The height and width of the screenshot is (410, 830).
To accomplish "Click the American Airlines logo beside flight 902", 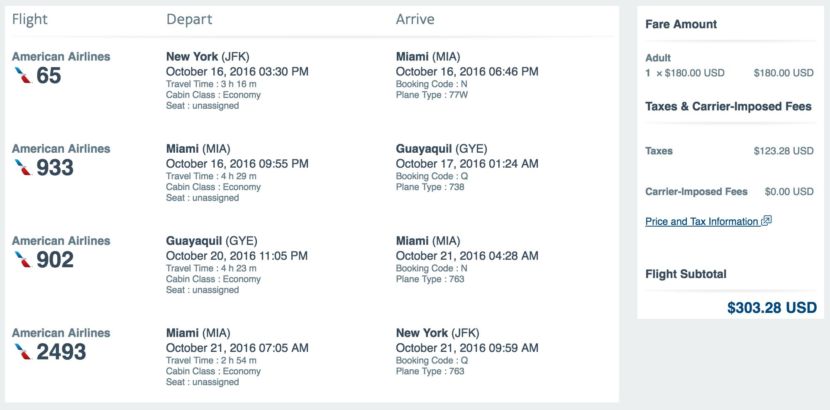I will (x=22, y=260).
